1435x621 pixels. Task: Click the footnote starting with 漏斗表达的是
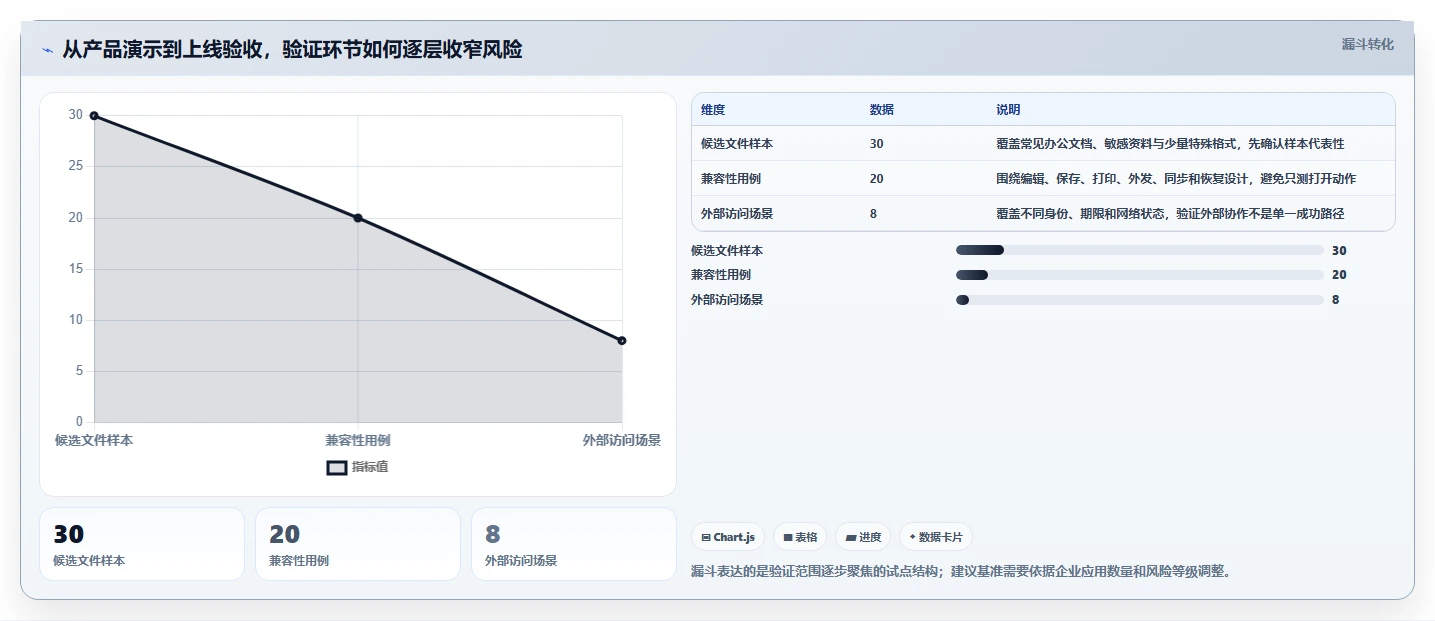961,572
